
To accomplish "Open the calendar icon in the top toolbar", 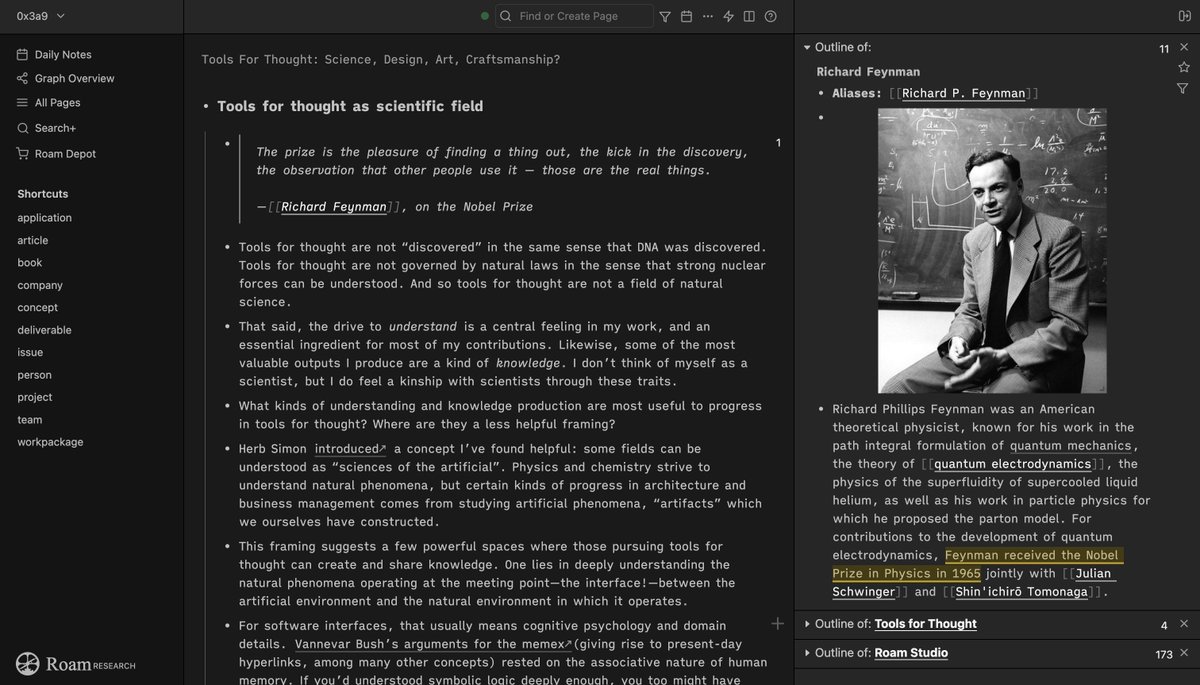I will (x=685, y=16).
